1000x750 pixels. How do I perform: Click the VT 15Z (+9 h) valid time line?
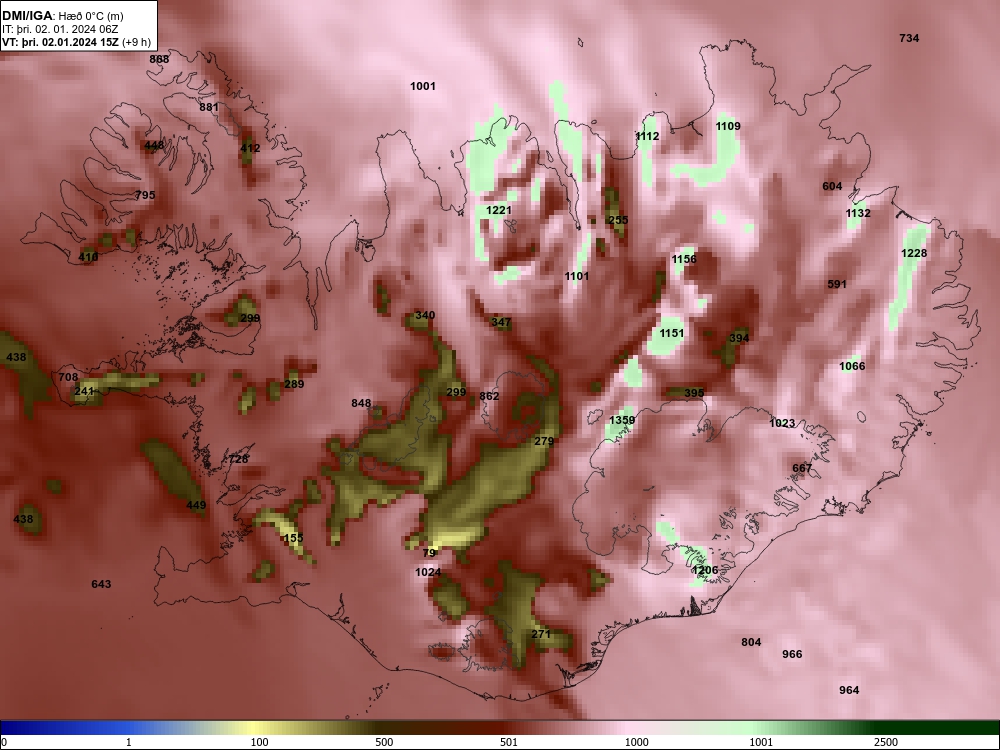click(77, 42)
